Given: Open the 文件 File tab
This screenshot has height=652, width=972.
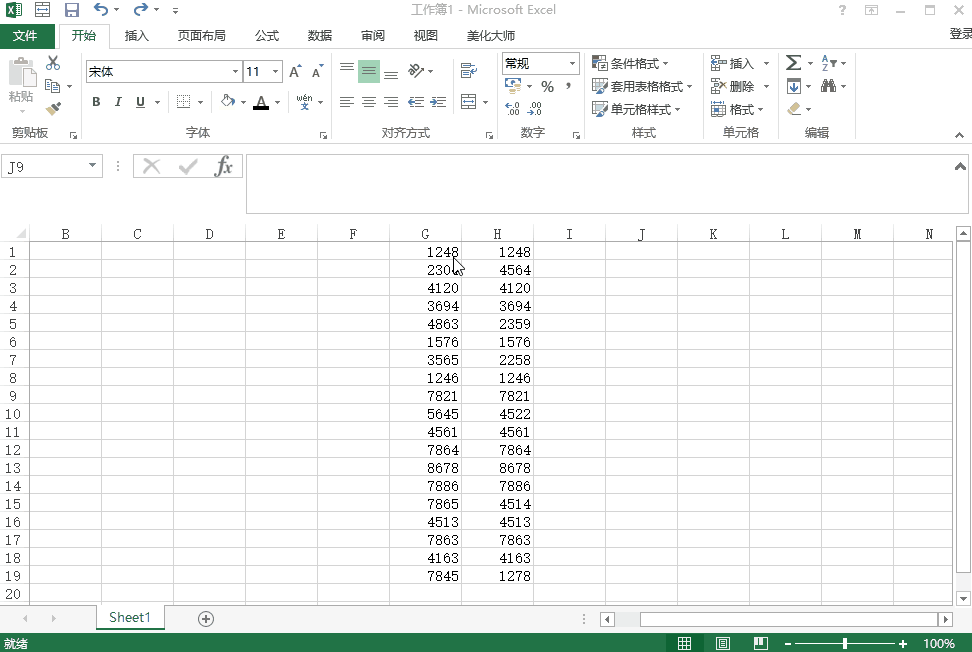Looking at the screenshot, I should tap(26, 36).
